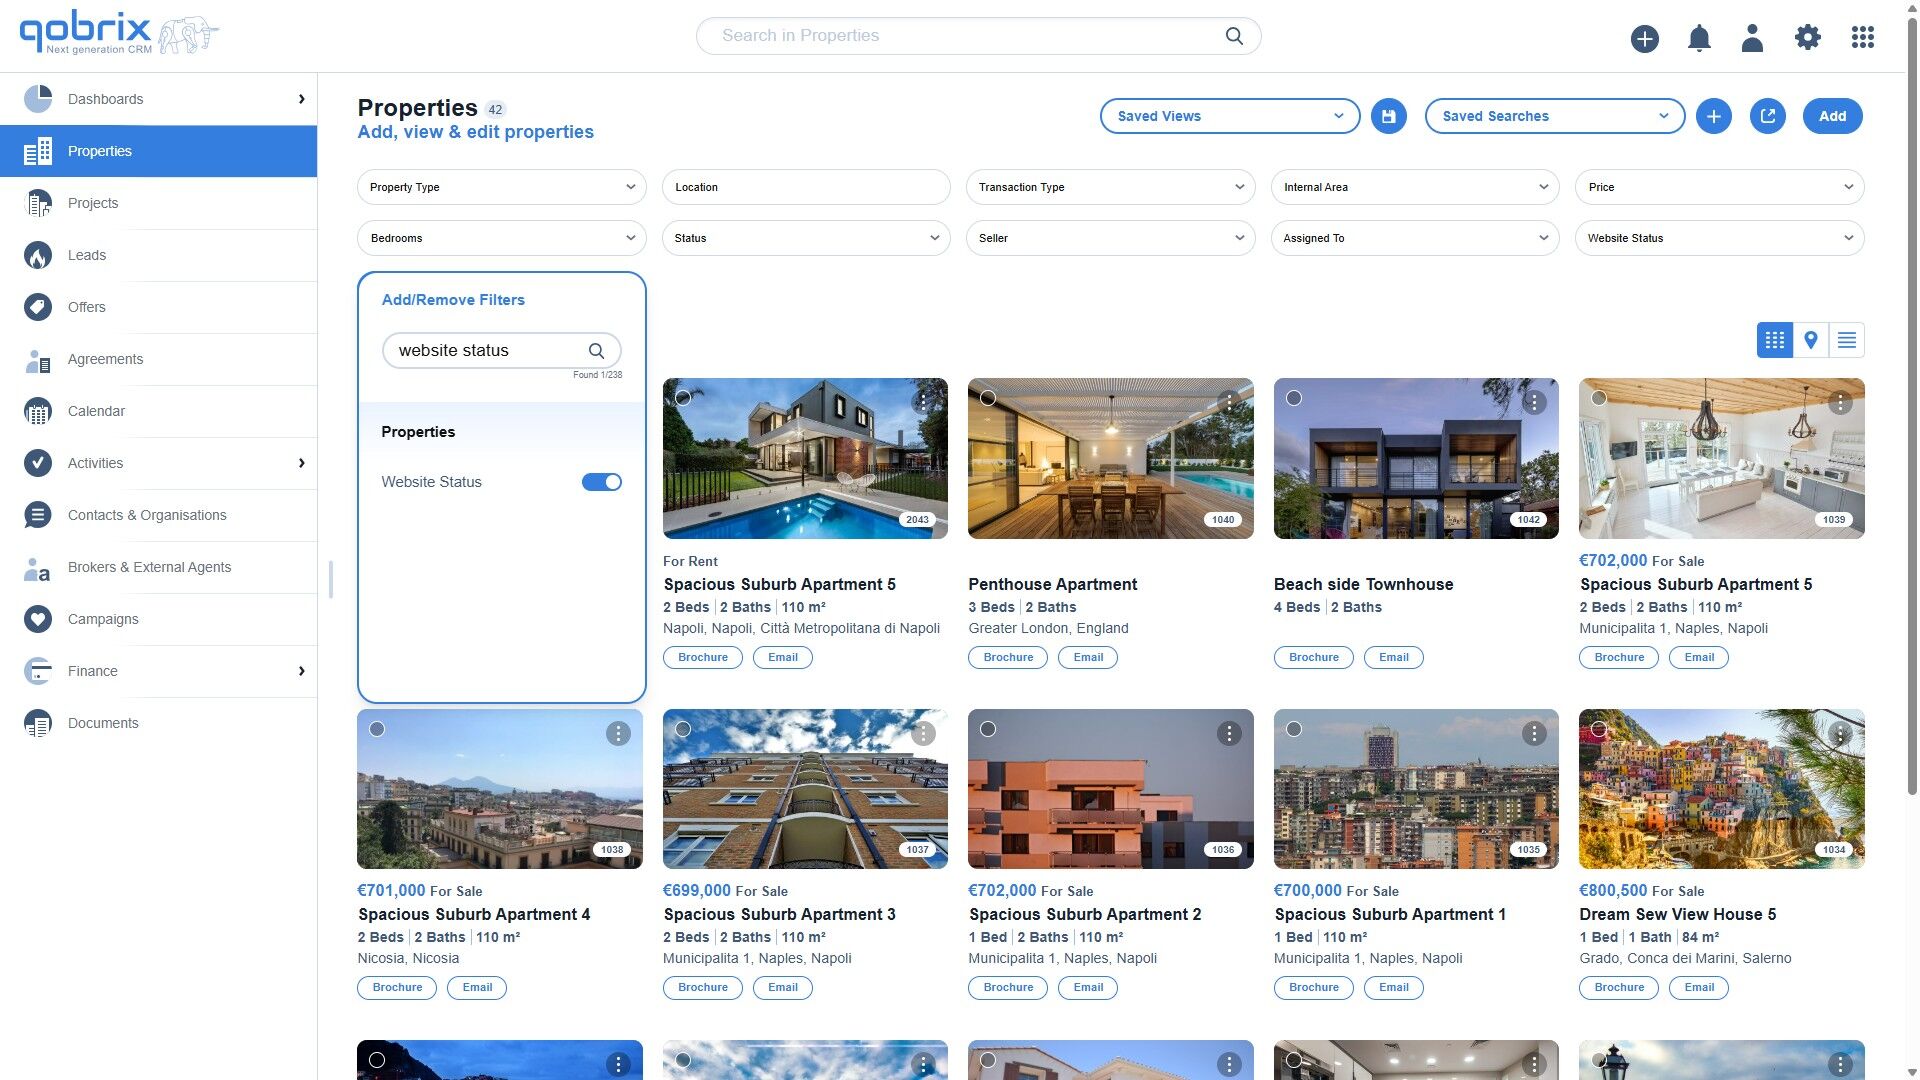Click the save view disk icon
Screen dimensions: 1920x1080
(1388, 116)
